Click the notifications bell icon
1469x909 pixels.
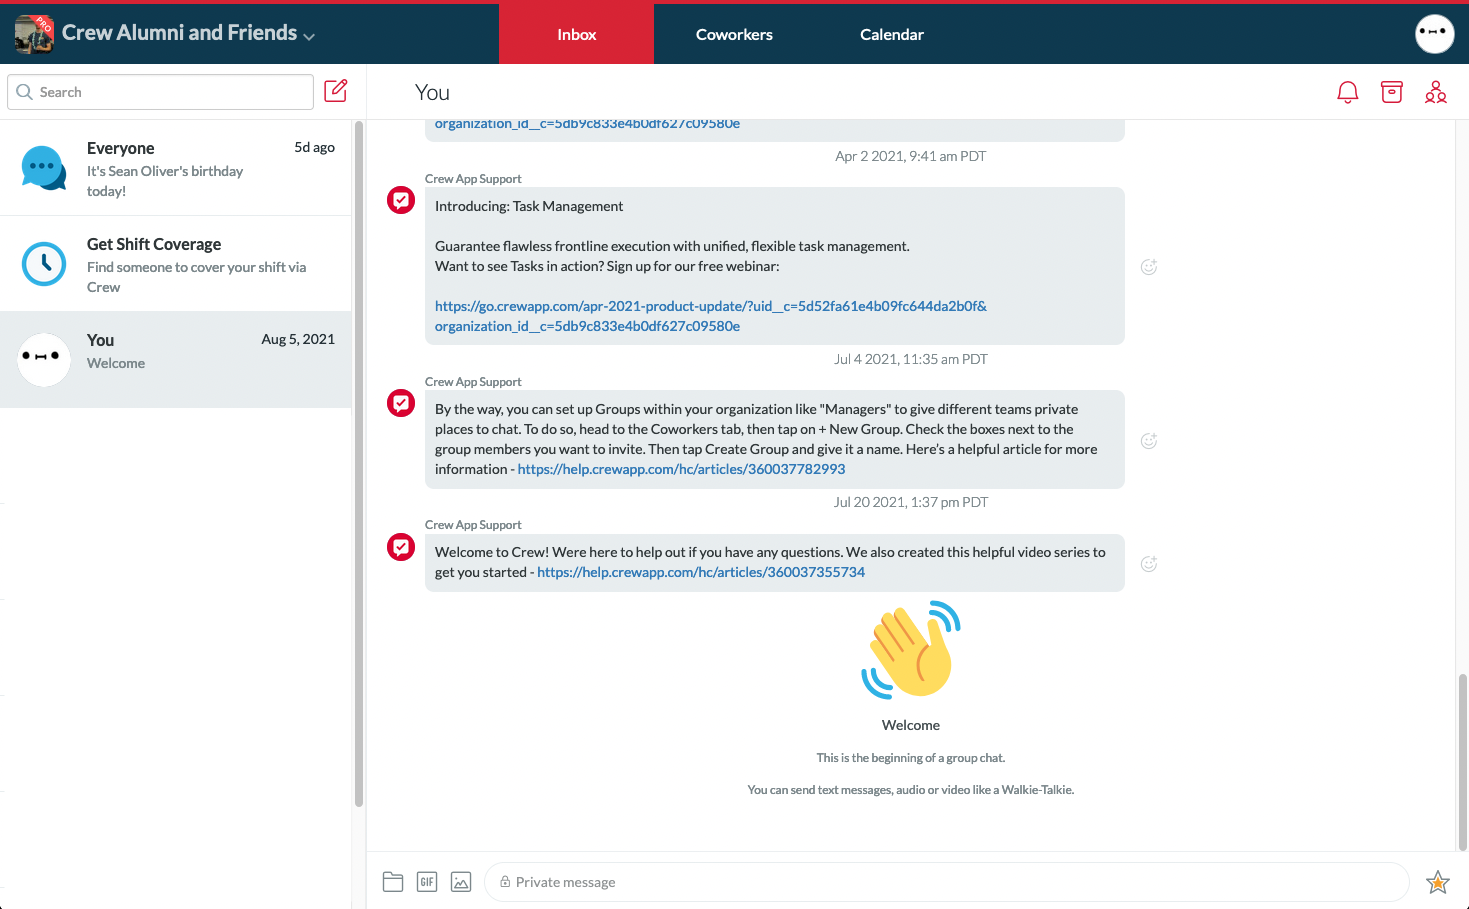pyautogui.click(x=1347, y=91)
